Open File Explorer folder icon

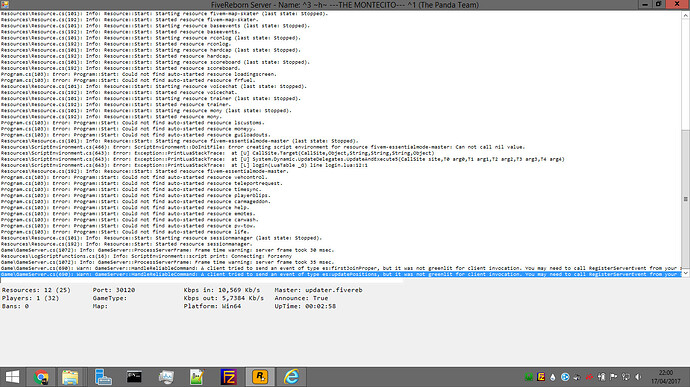coord(70,377)
